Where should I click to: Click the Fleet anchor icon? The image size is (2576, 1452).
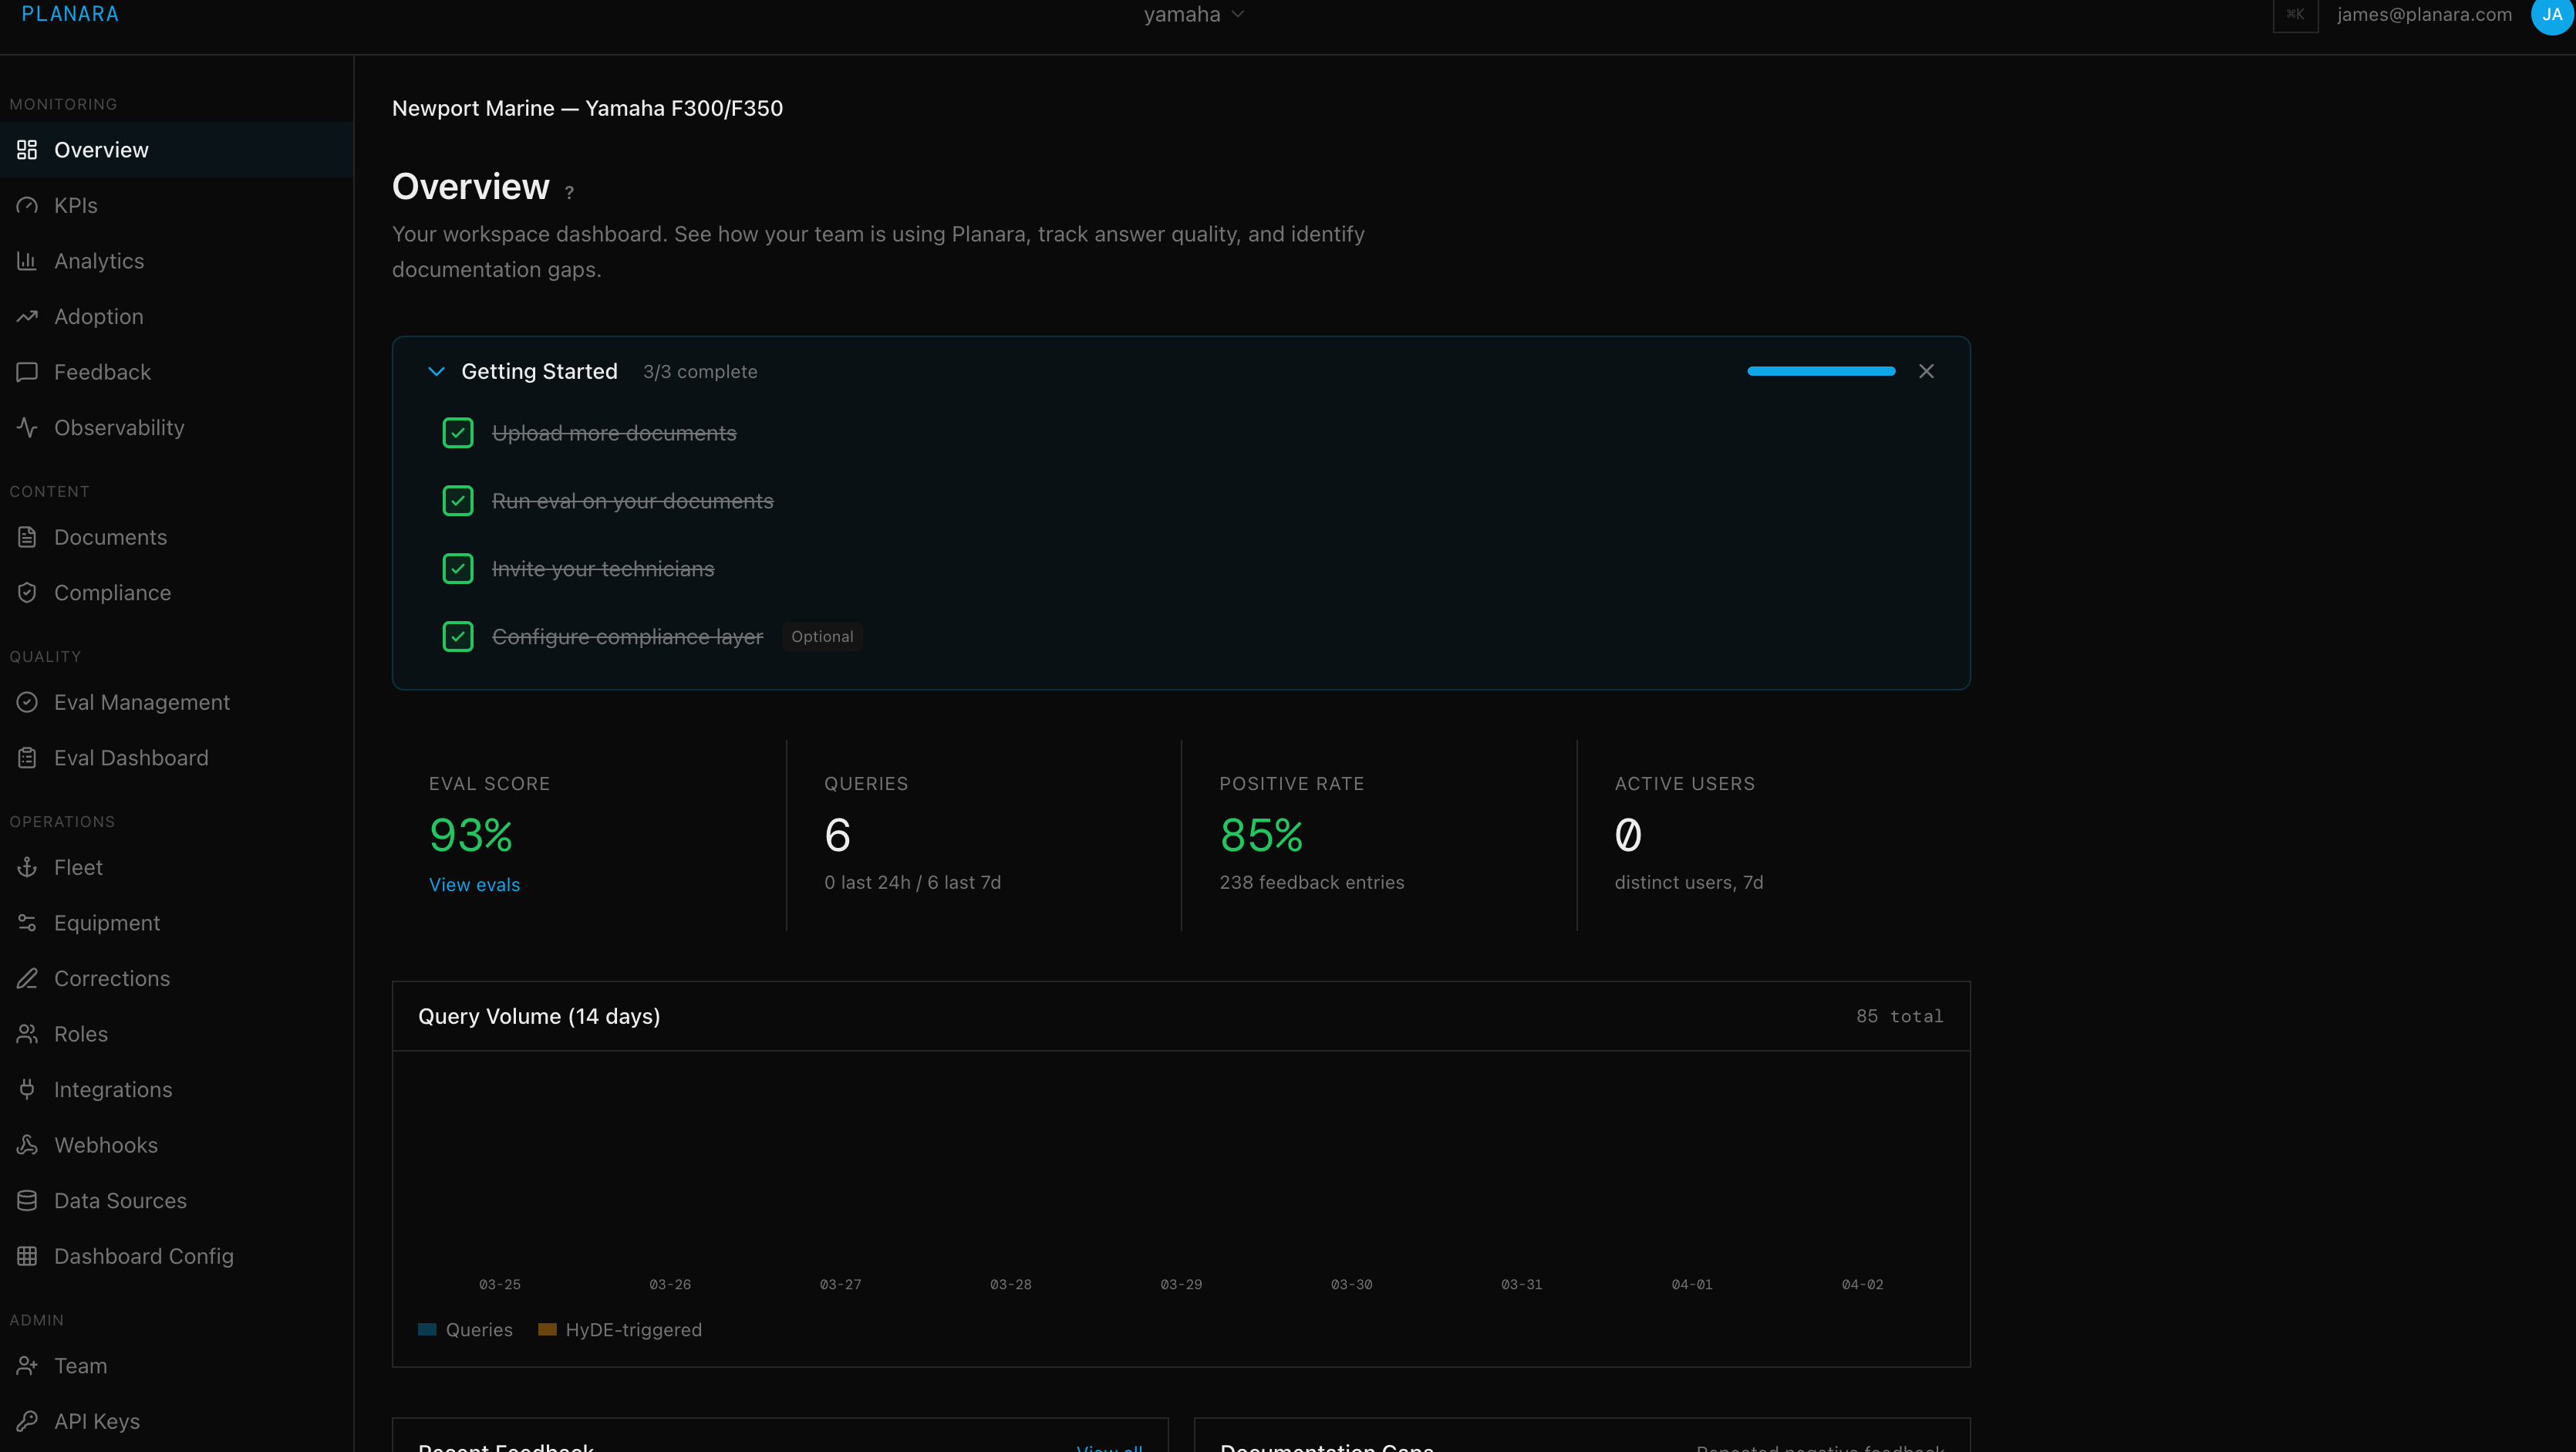27,867
